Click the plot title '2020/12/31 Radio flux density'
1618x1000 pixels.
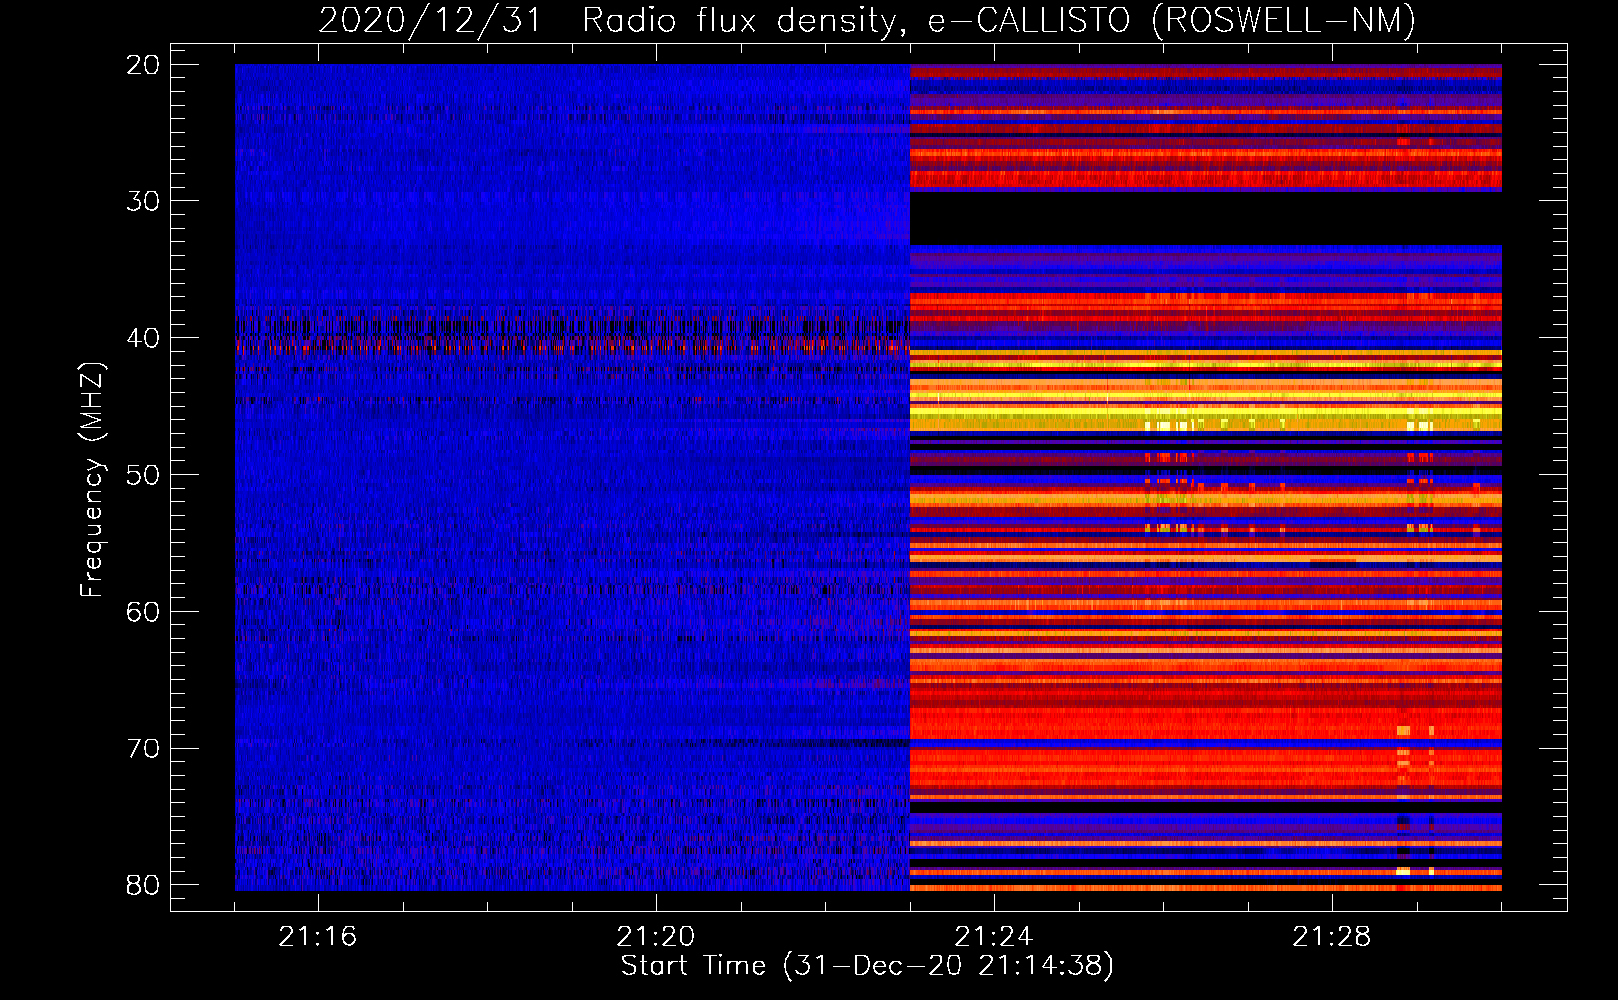pyautogui.click(x=867, y=20)
